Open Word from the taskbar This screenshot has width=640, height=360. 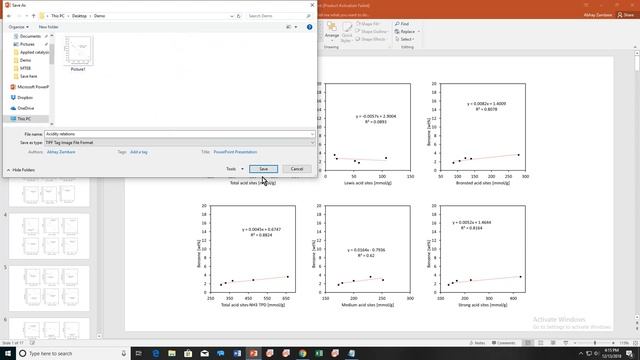[x=237, y=353]
